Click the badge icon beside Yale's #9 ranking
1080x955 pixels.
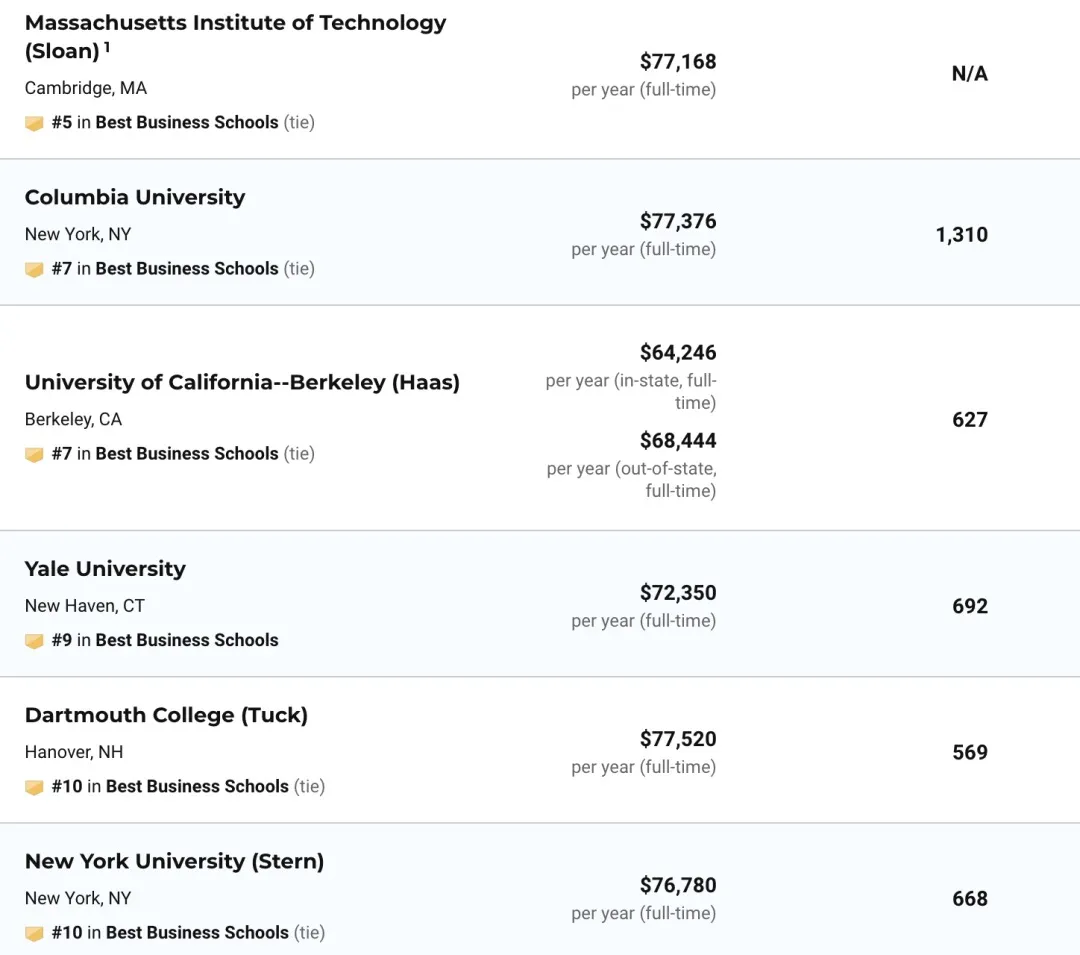[x=35, y=641]
